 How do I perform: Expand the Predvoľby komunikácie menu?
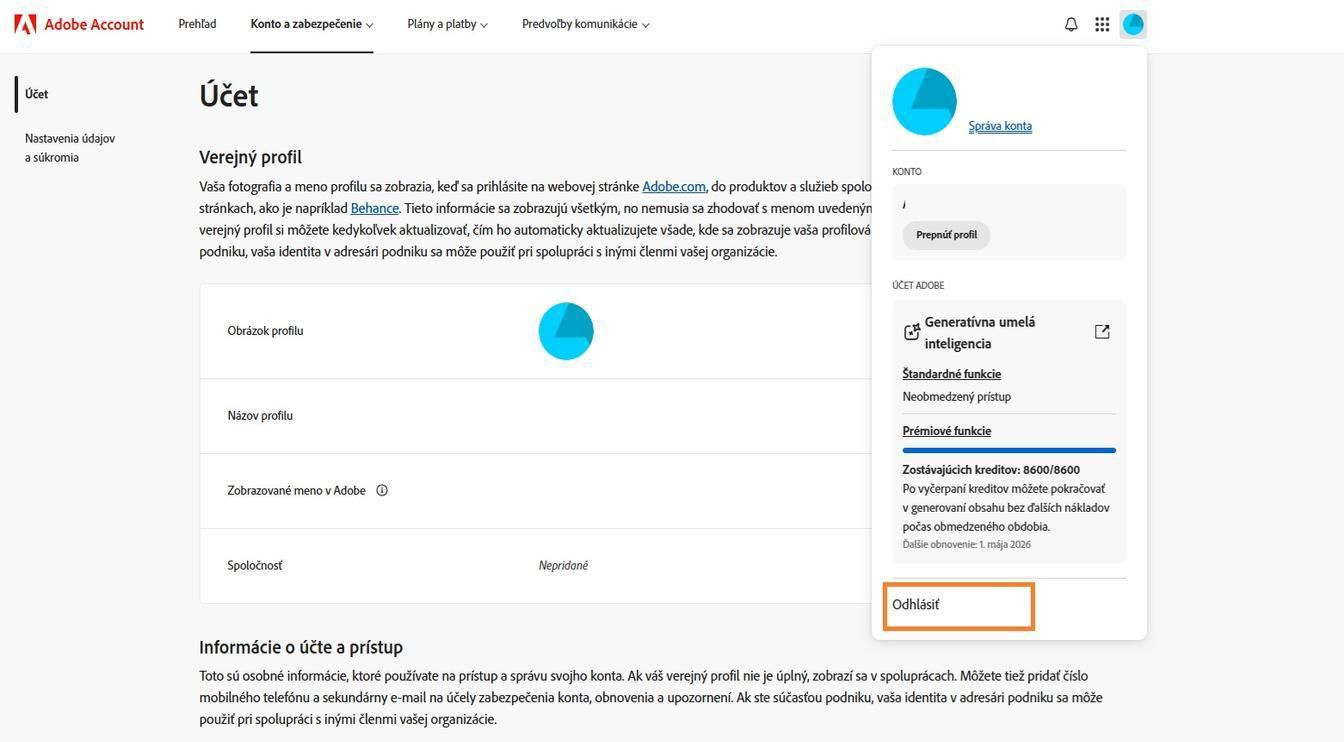pos(585,24)
